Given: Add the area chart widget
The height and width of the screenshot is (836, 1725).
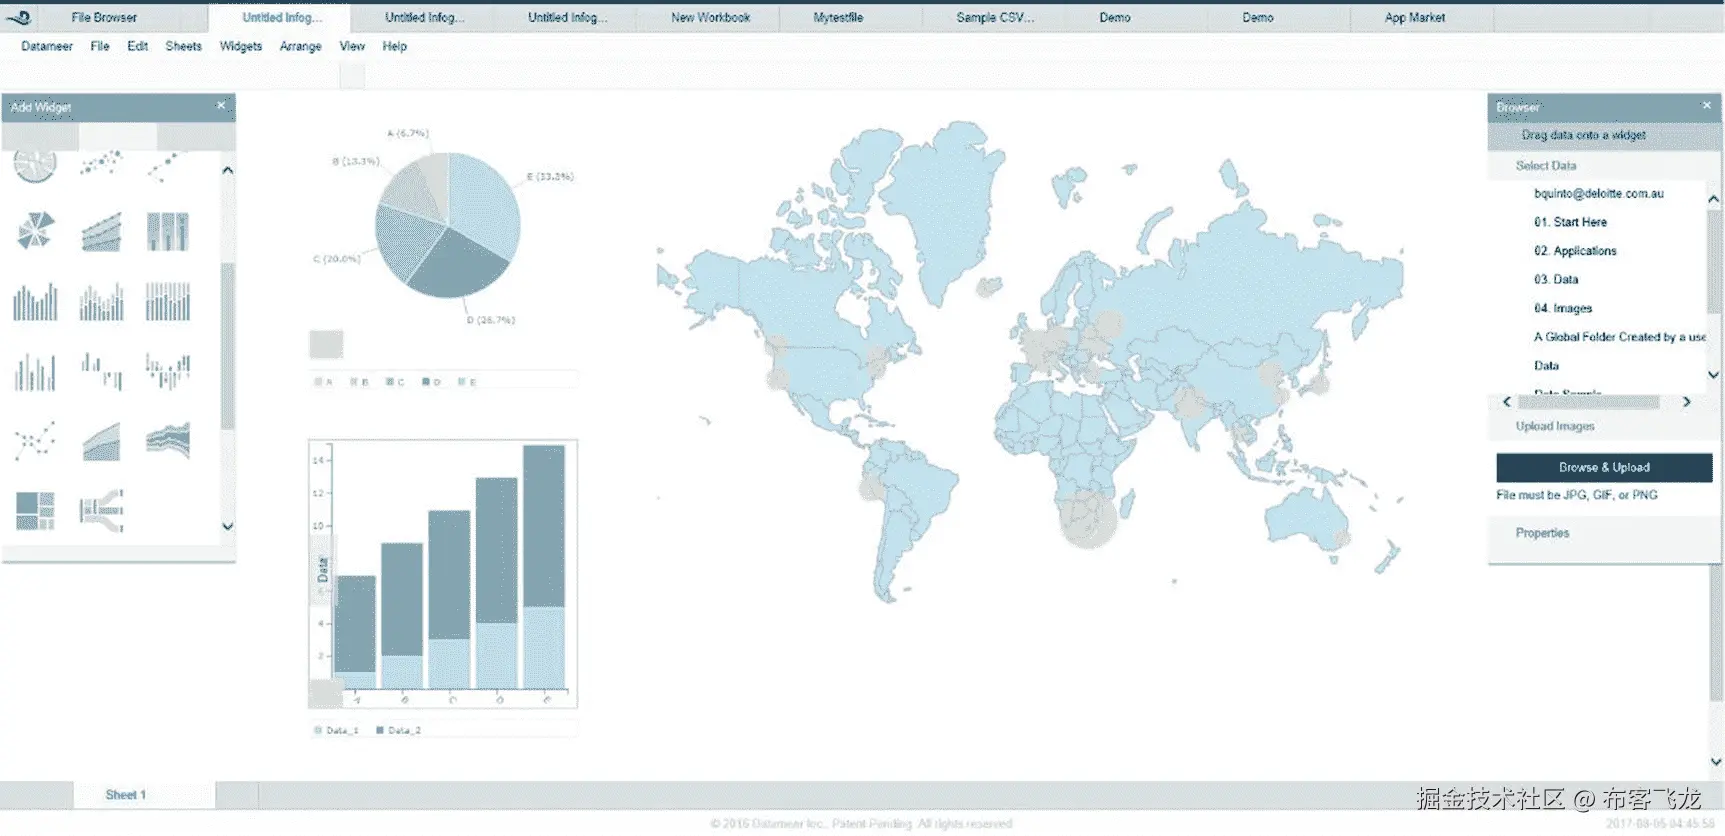Looking at the screenshot, I should click(101, 440).
